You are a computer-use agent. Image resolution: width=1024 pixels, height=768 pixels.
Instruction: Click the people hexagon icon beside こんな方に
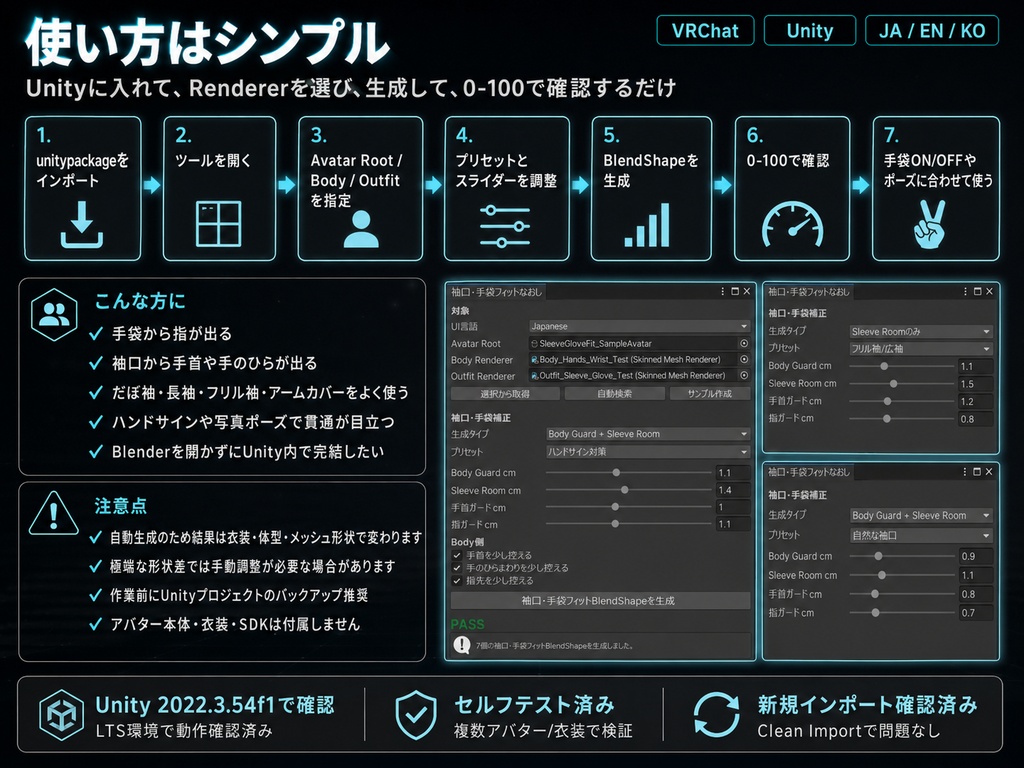[54, 315]
